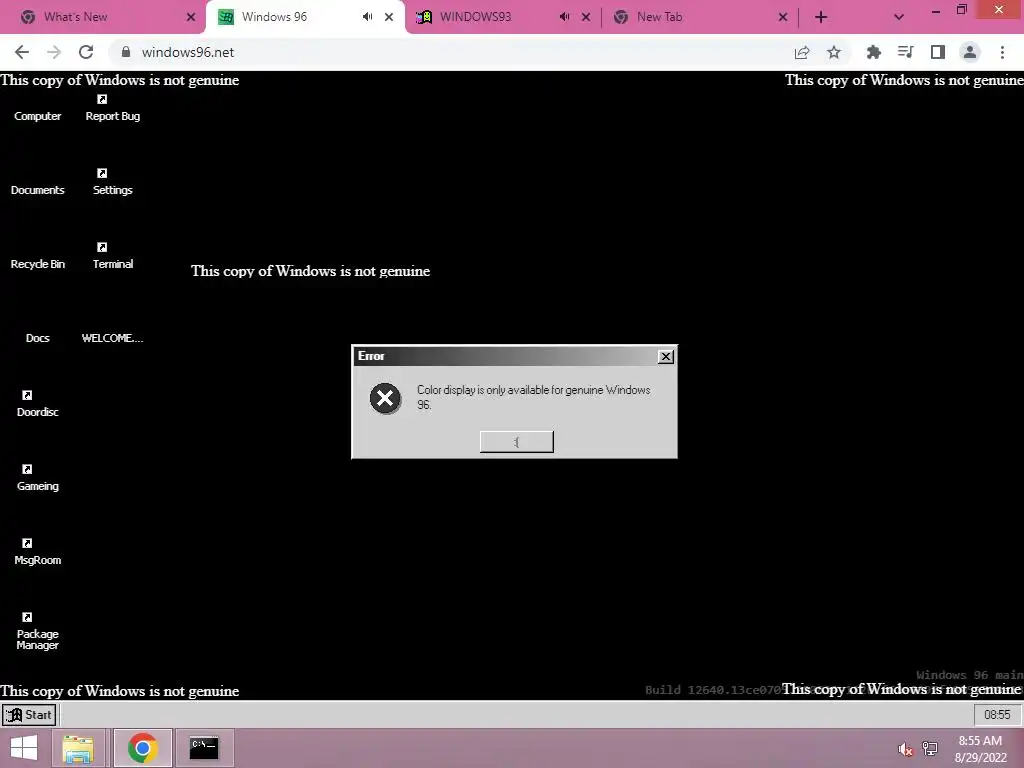
Task: Open the Chrome profile avatar
Action: coord(970,52)
